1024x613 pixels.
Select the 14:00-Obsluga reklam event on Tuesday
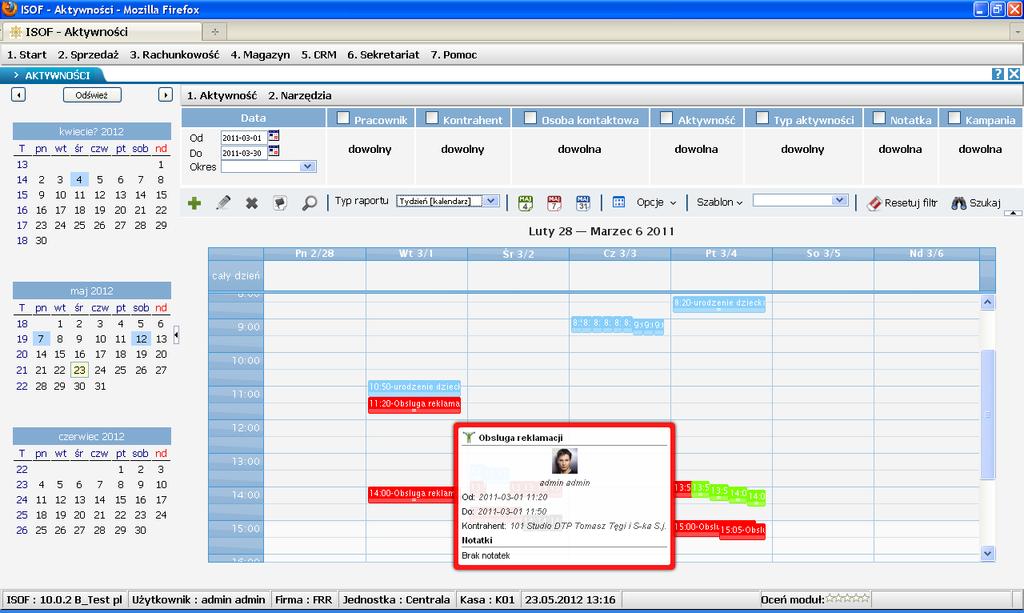point(411,494)
